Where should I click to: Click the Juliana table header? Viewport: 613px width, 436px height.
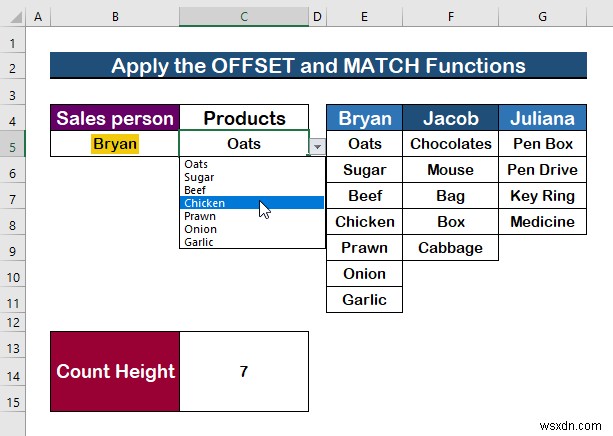pos(543,118)
